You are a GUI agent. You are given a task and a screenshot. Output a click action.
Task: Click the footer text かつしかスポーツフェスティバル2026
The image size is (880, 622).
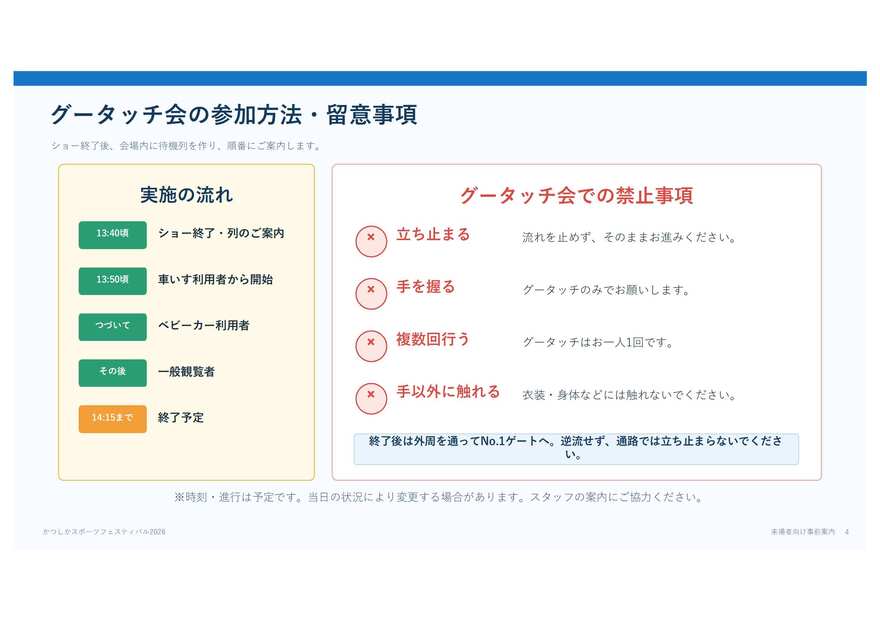[104, 532]
